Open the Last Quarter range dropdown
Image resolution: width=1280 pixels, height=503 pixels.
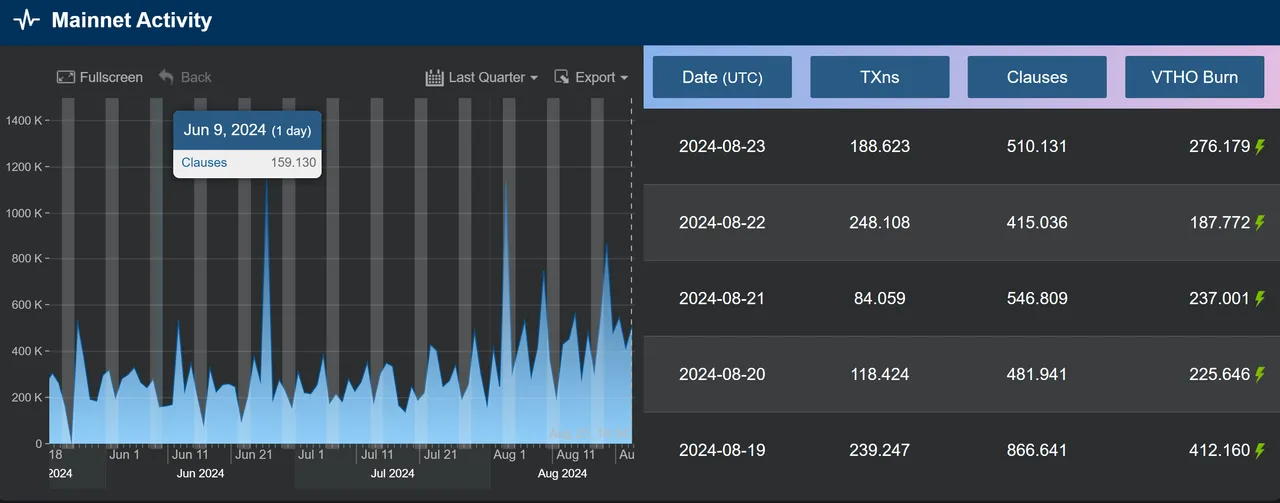pyautogui.click(x=482, y=77)
